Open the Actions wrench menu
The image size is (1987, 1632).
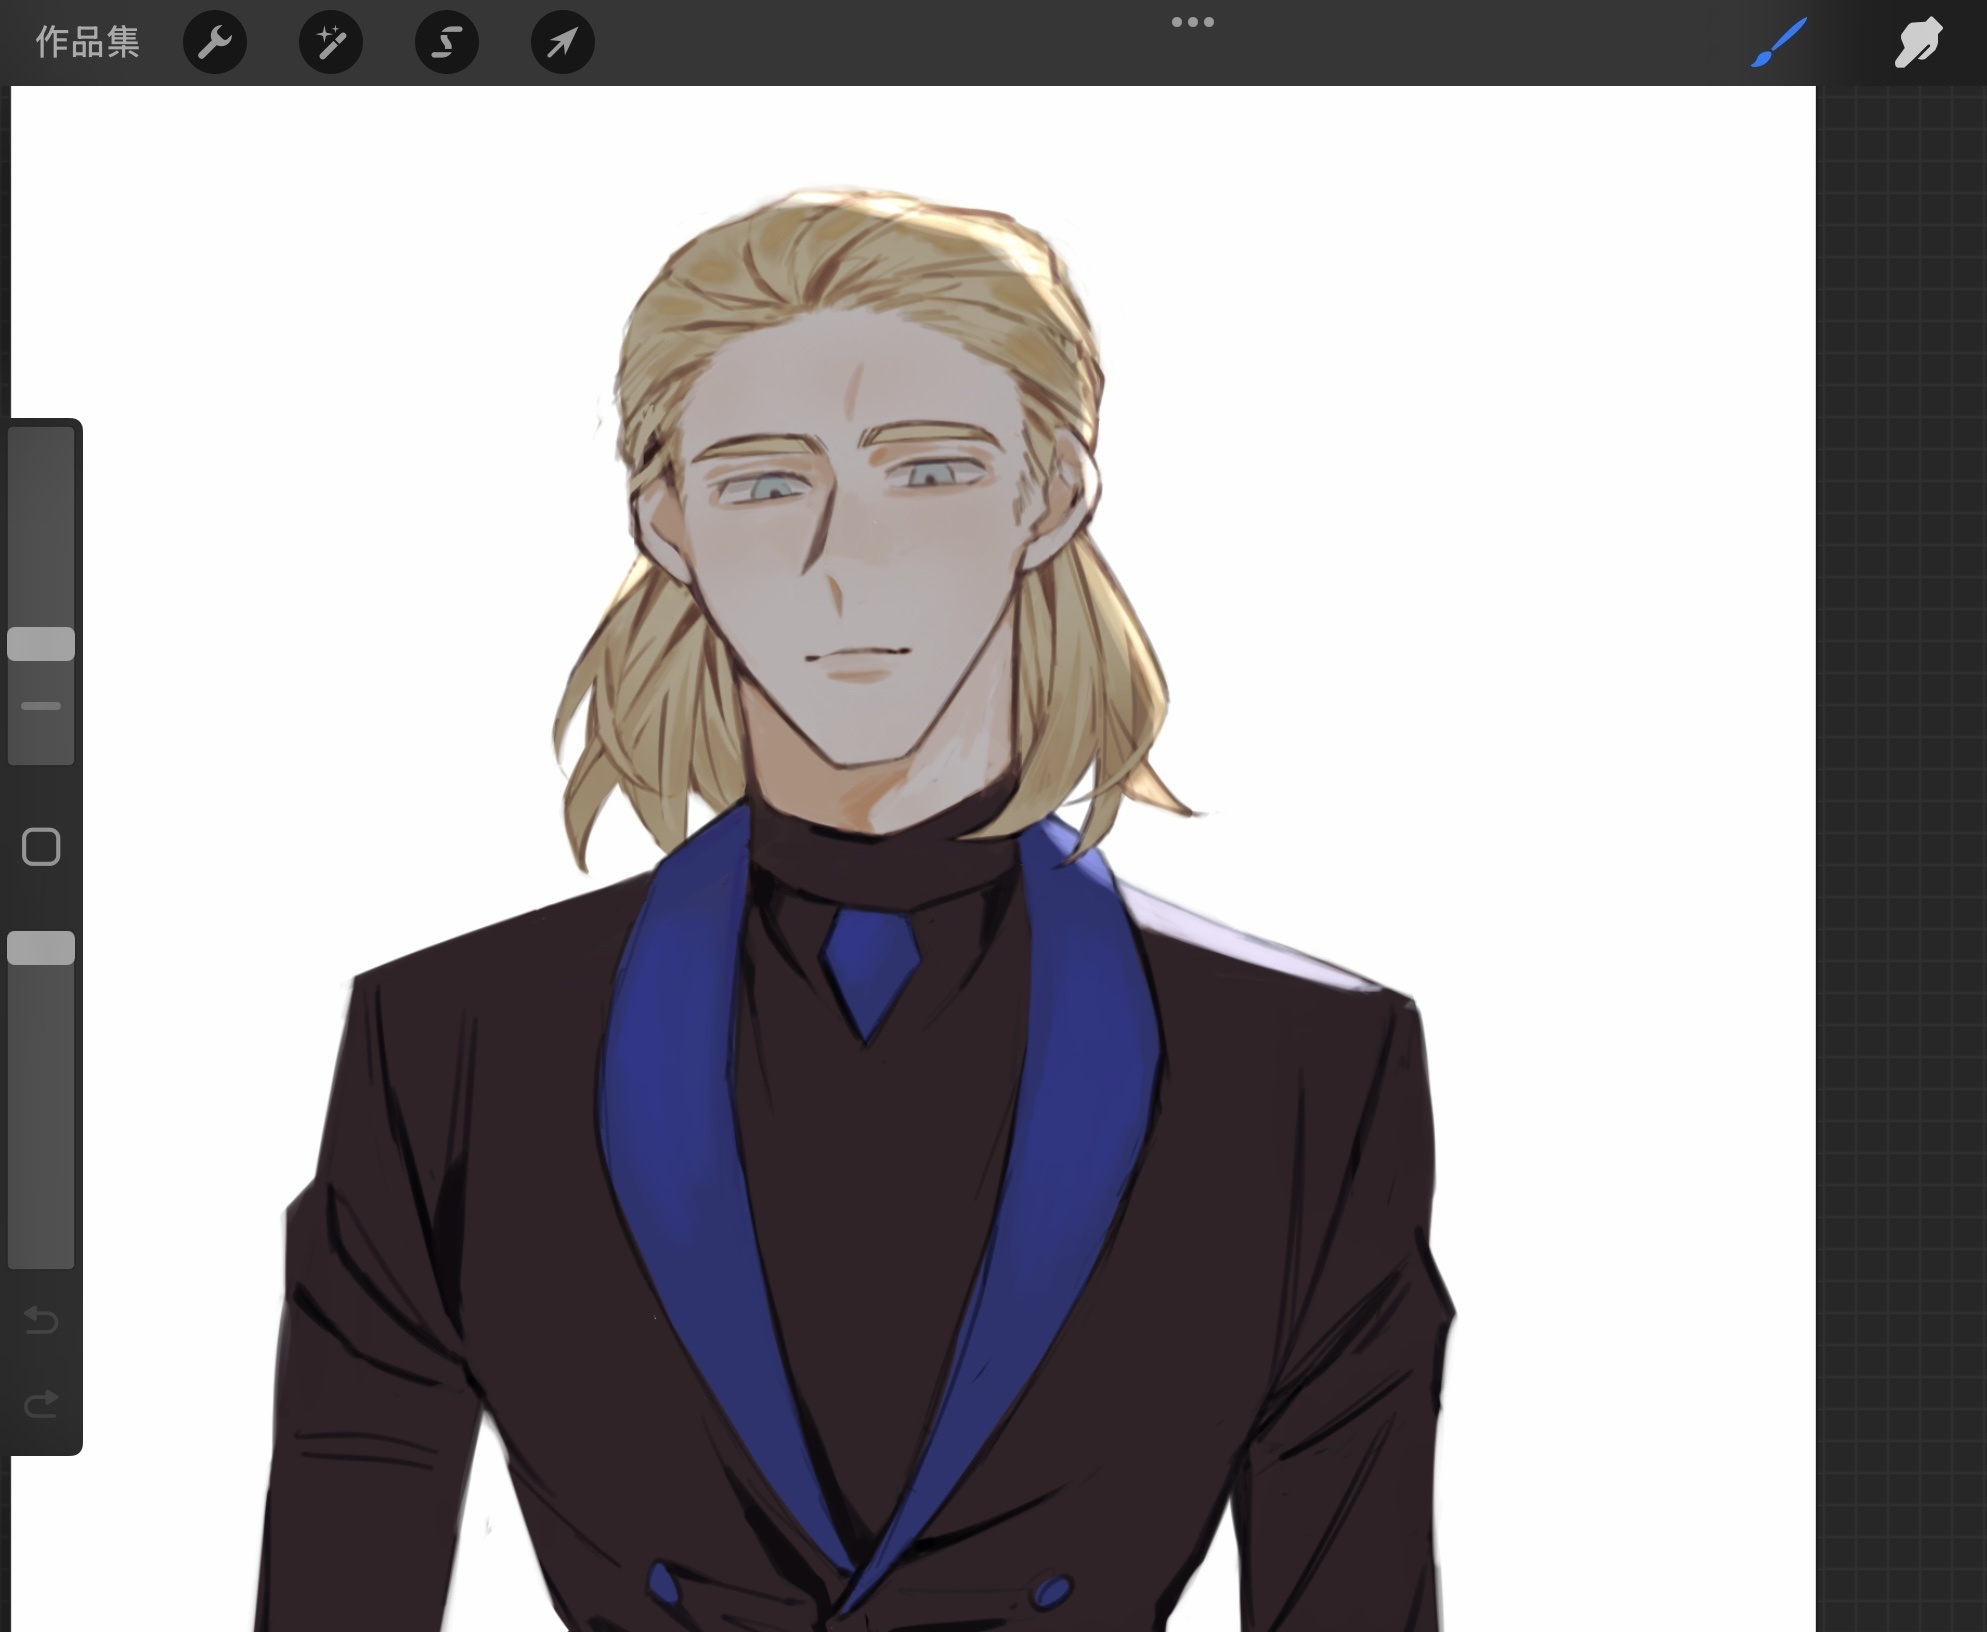point(215,43)
